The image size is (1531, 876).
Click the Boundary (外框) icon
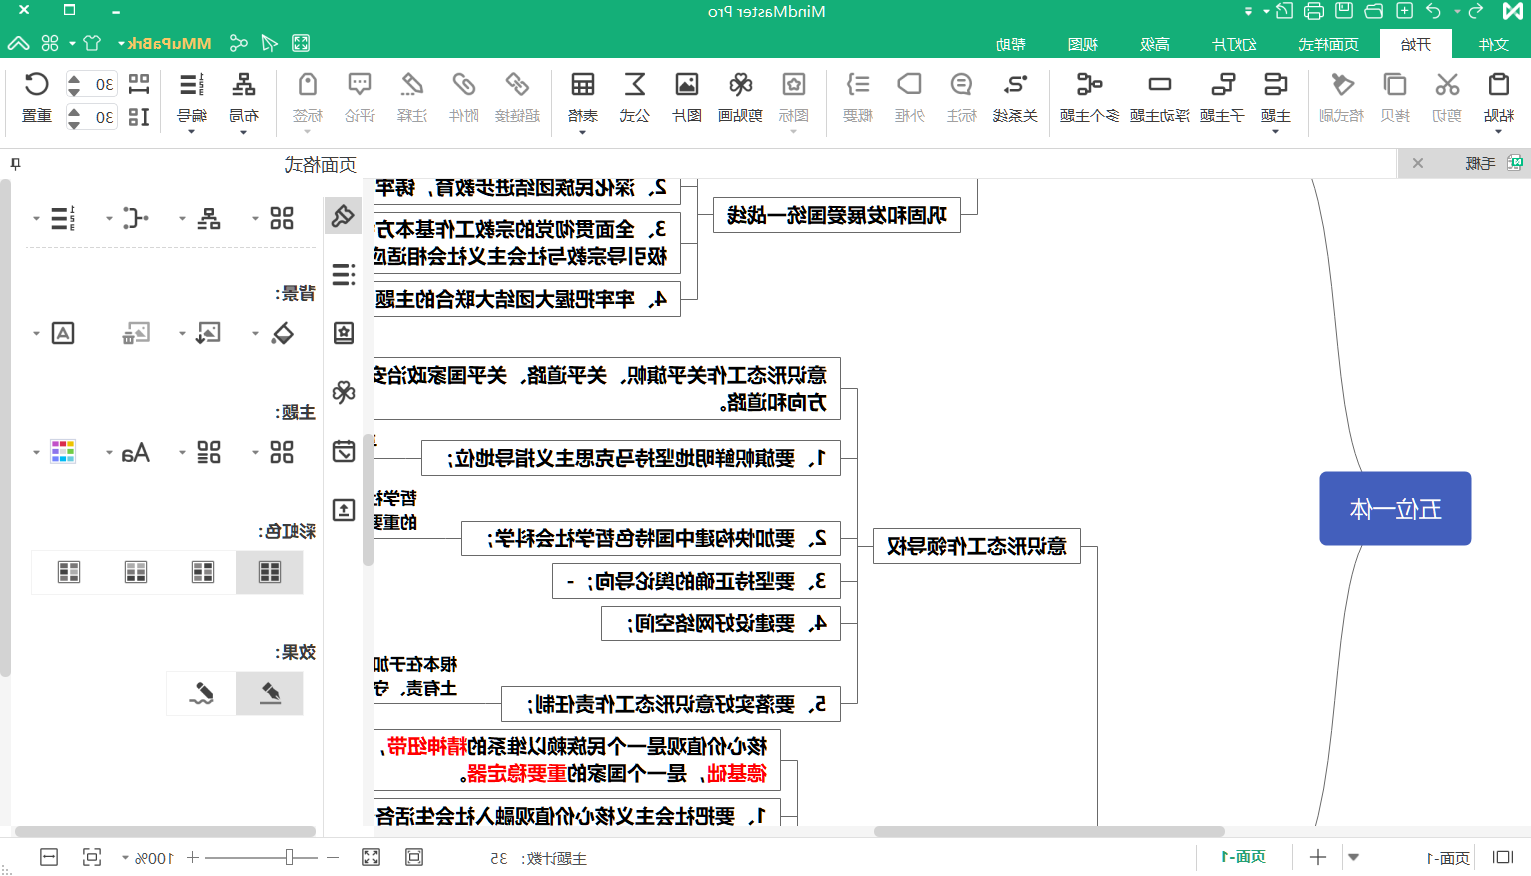[909, 85]
